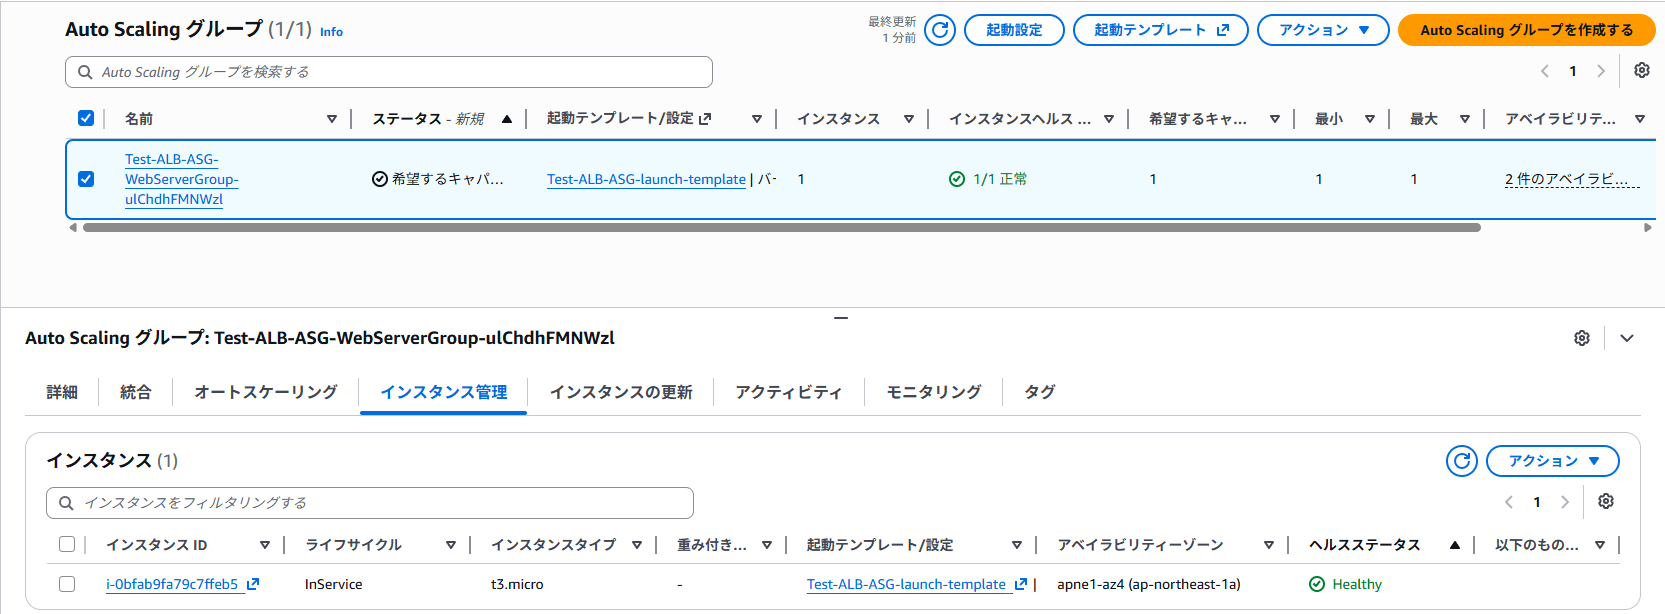This screenshot has height=614, width=1665.
Task: Uncheck Test-ALB-ASG-WebServerGroup row checkbox
Action: click(x=86, y=179)
